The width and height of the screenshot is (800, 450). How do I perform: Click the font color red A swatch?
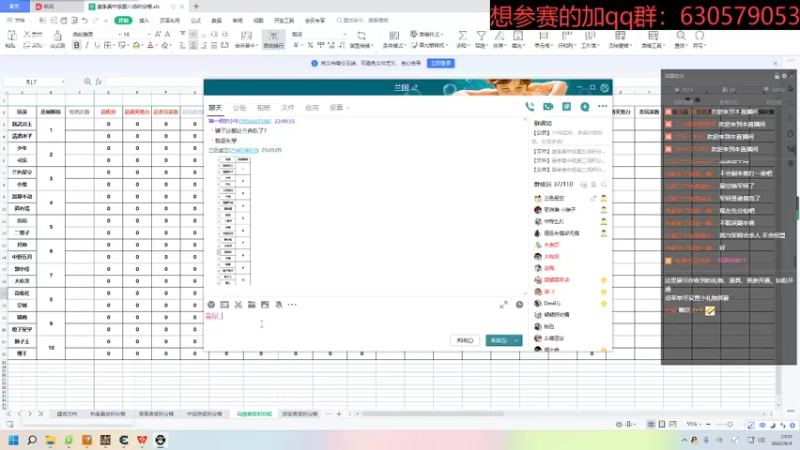click(x=150, y=45)
